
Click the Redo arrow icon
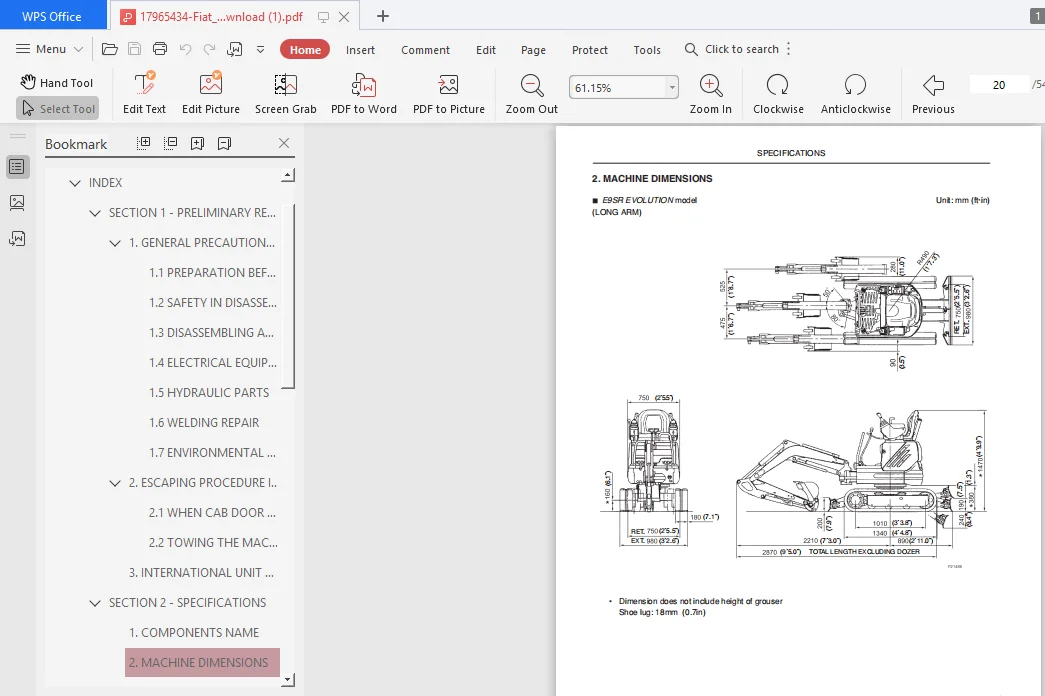(x=209, y=49)
